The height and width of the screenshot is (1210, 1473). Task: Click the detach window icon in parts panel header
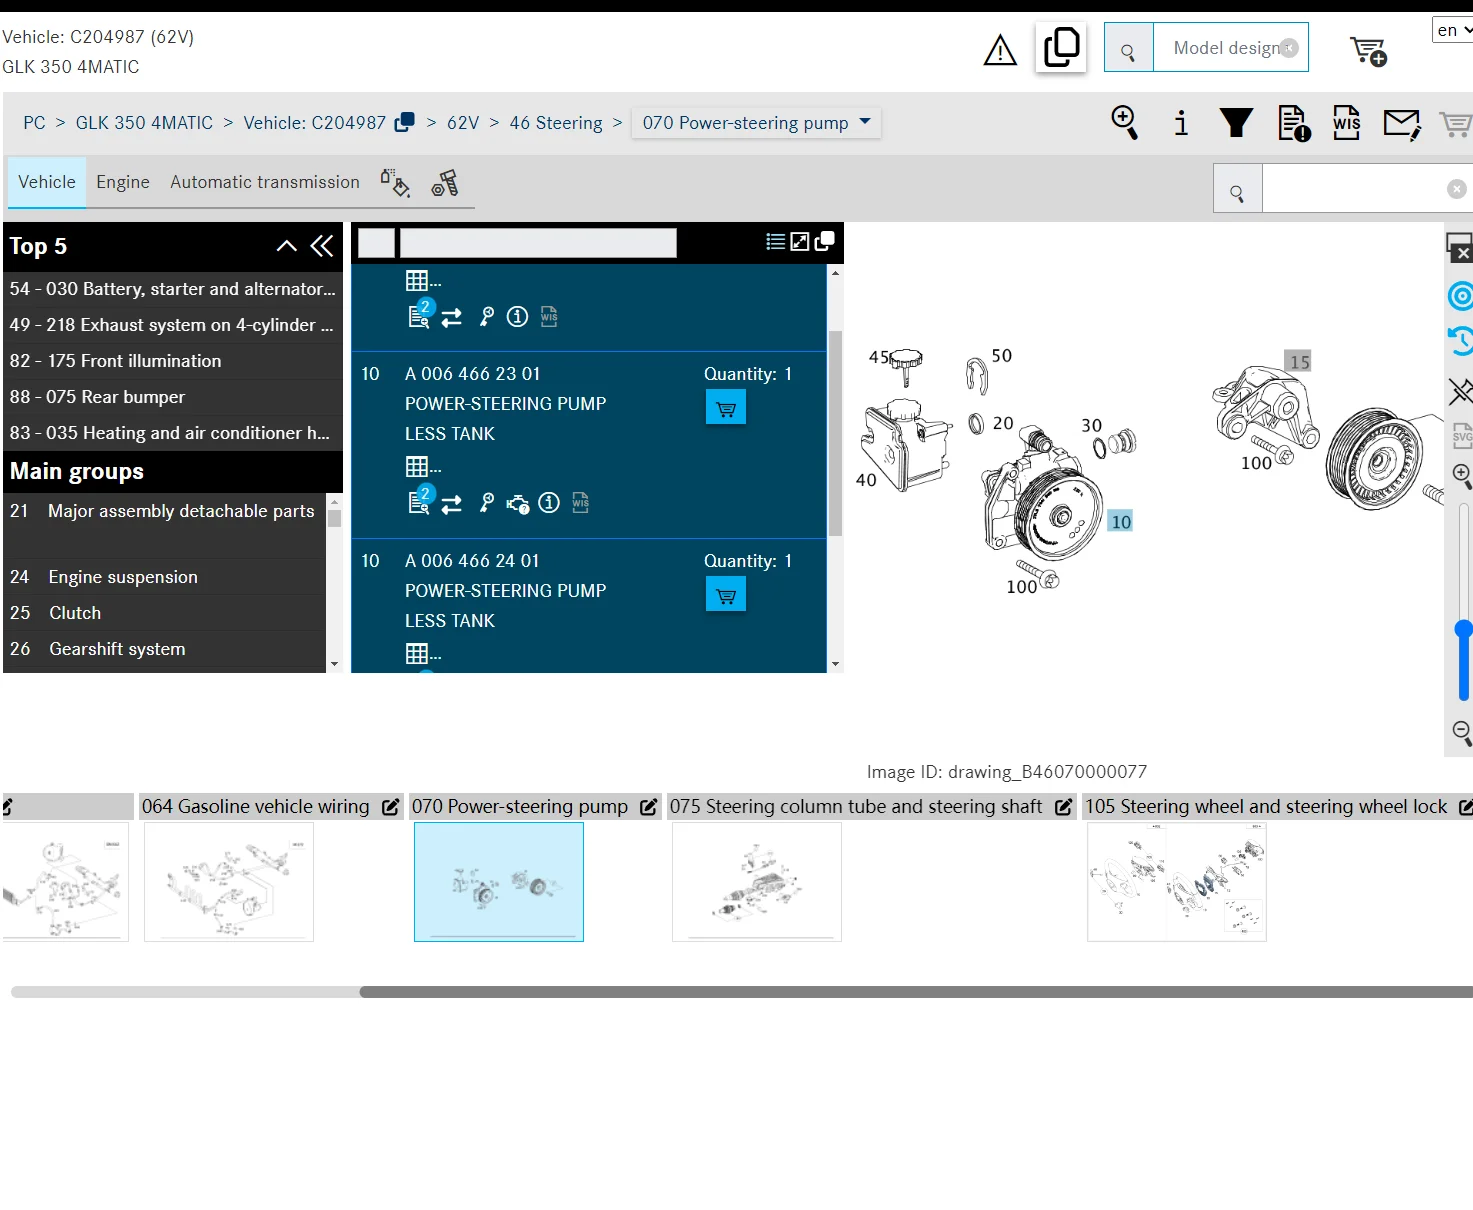point(825,242)
